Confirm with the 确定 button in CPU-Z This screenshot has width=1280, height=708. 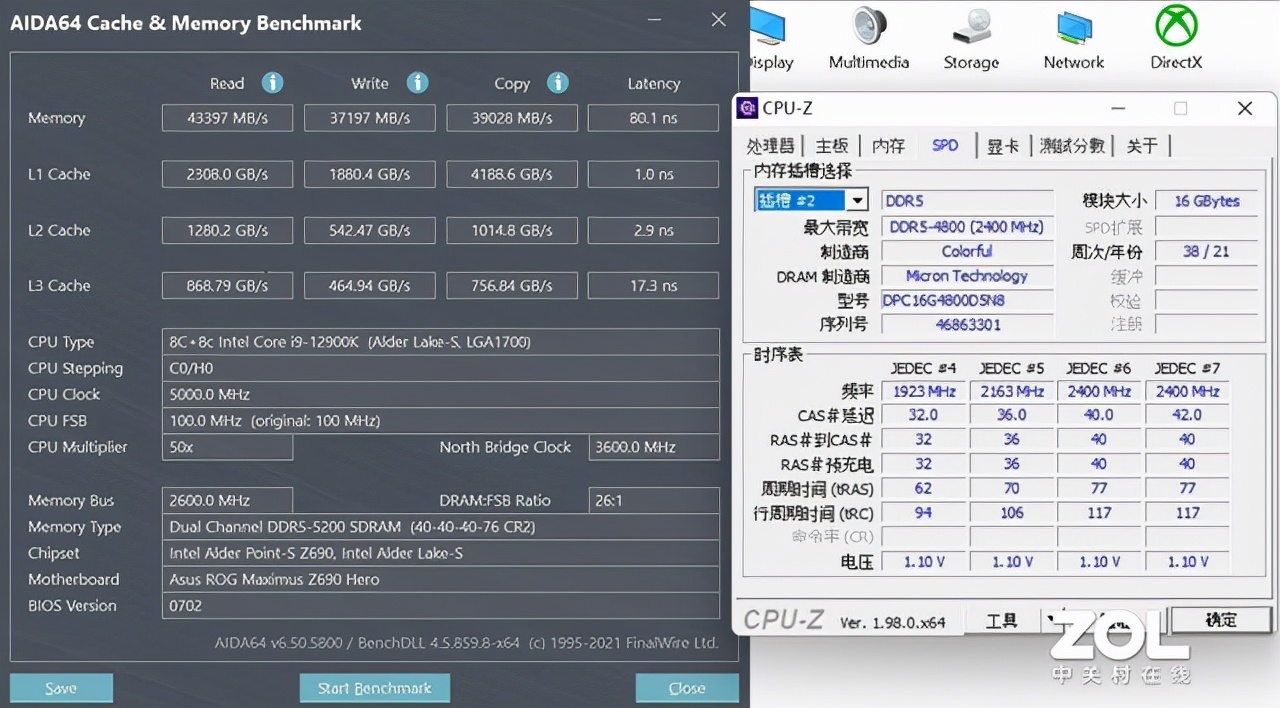point(1220,620)
